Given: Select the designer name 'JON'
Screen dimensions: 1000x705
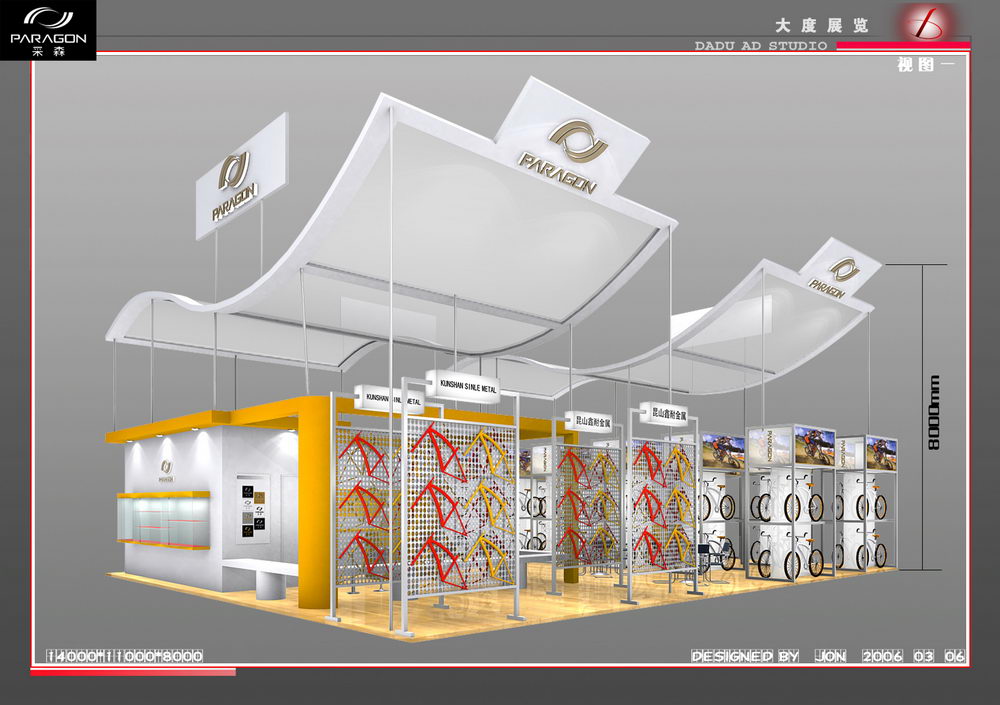Looking at the screenshot, I should [x=830, y=656].
